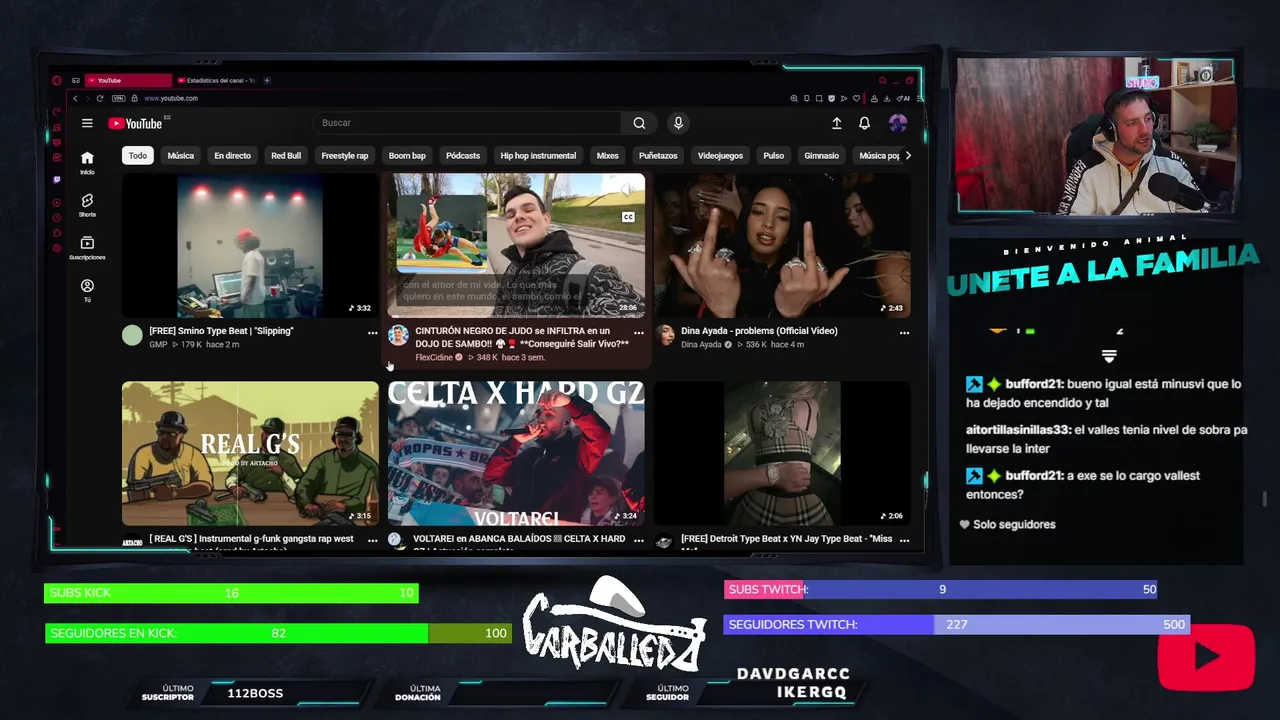The image size is (1280, 720).
Task: Open the Smino Type Beat thumbnail
Action: (250, 245)
